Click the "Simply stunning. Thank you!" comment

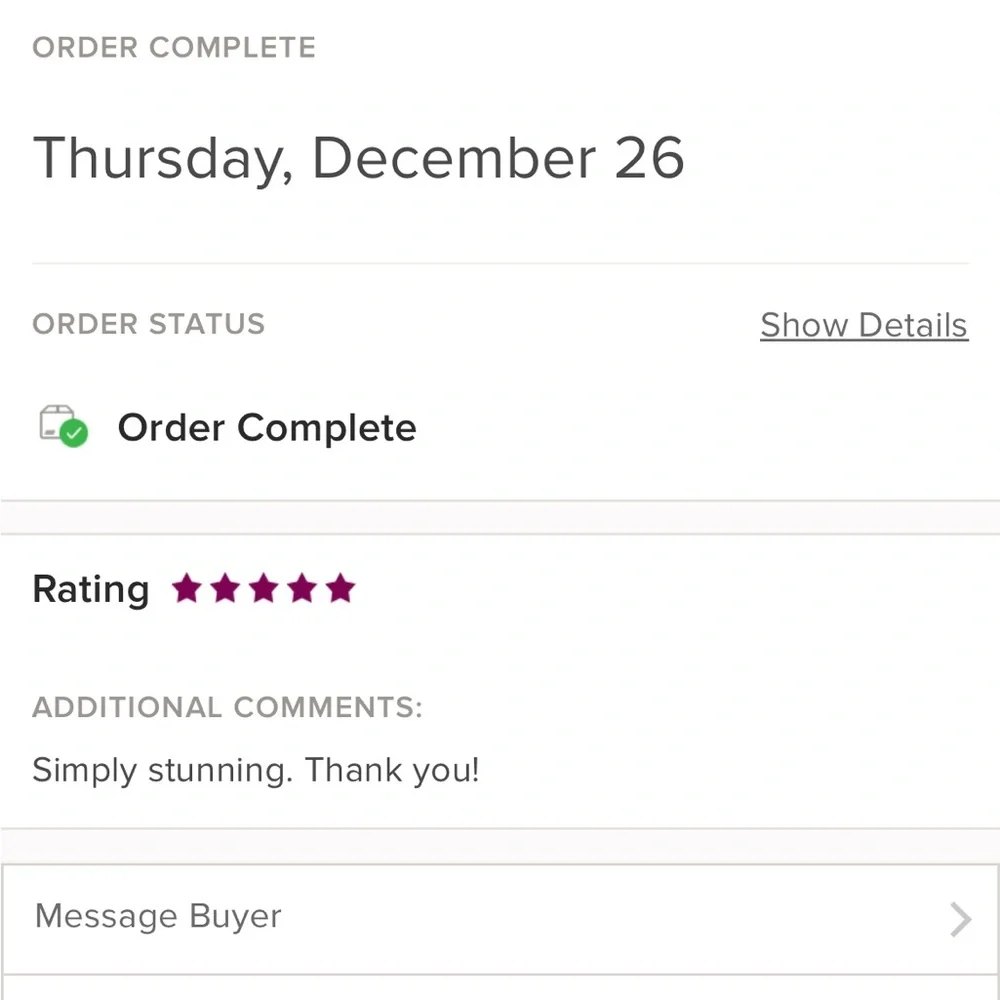[x=256, y=770]
